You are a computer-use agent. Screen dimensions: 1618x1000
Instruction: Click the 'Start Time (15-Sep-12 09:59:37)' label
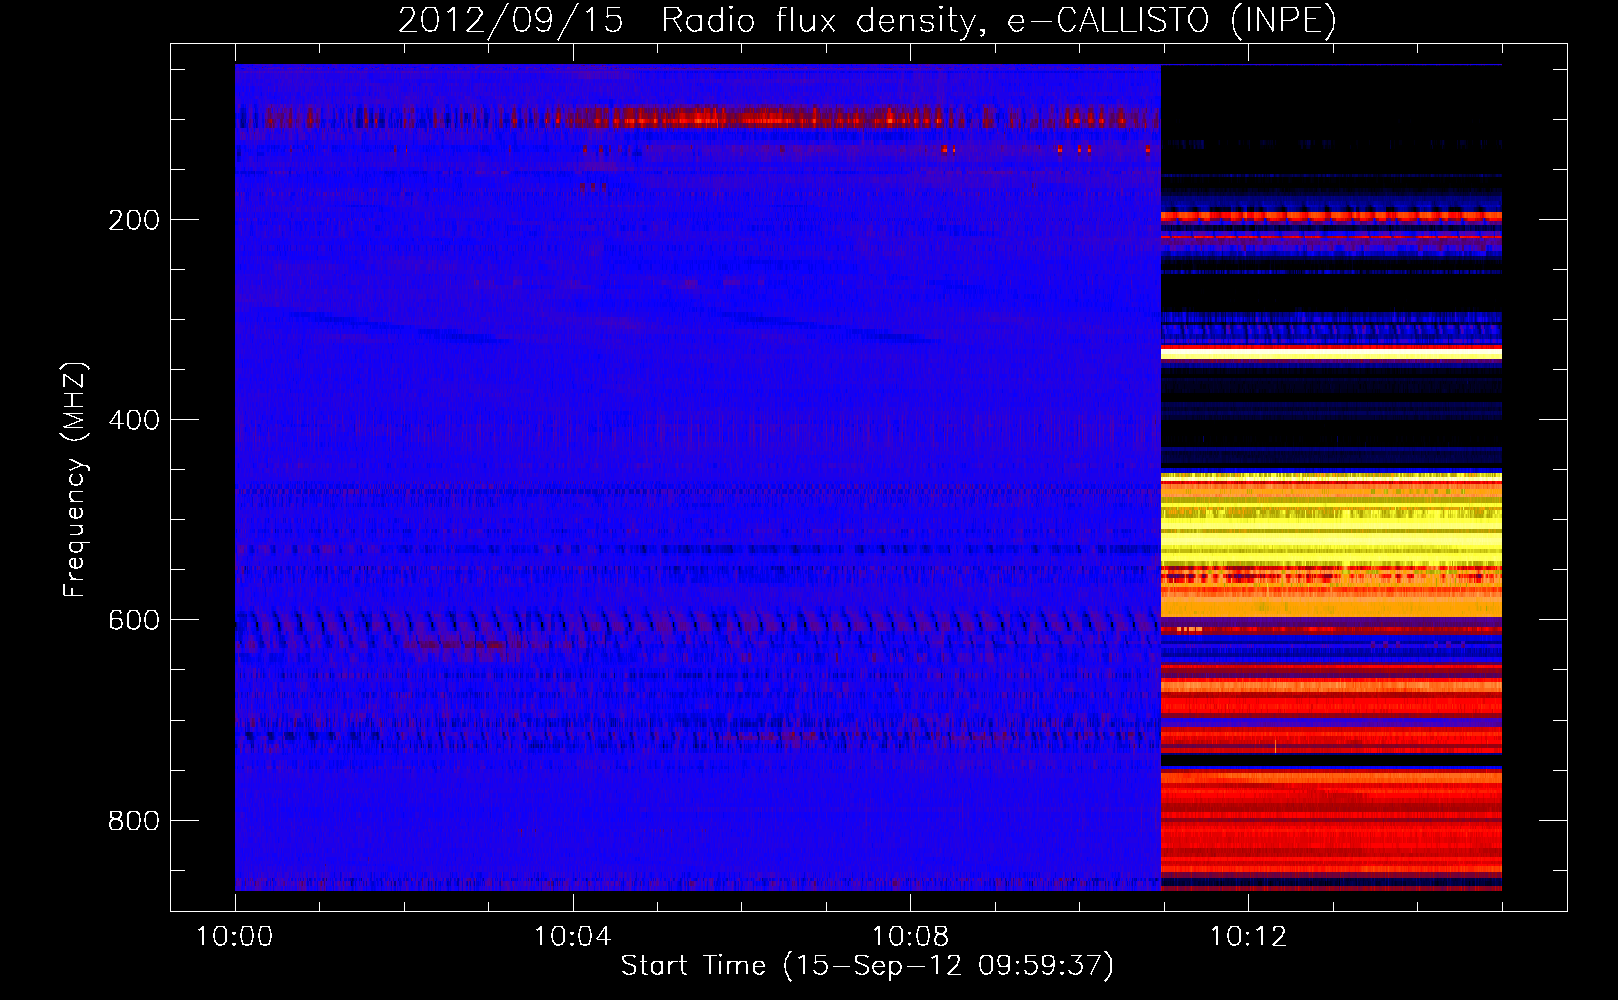click(x=867, y=966)
